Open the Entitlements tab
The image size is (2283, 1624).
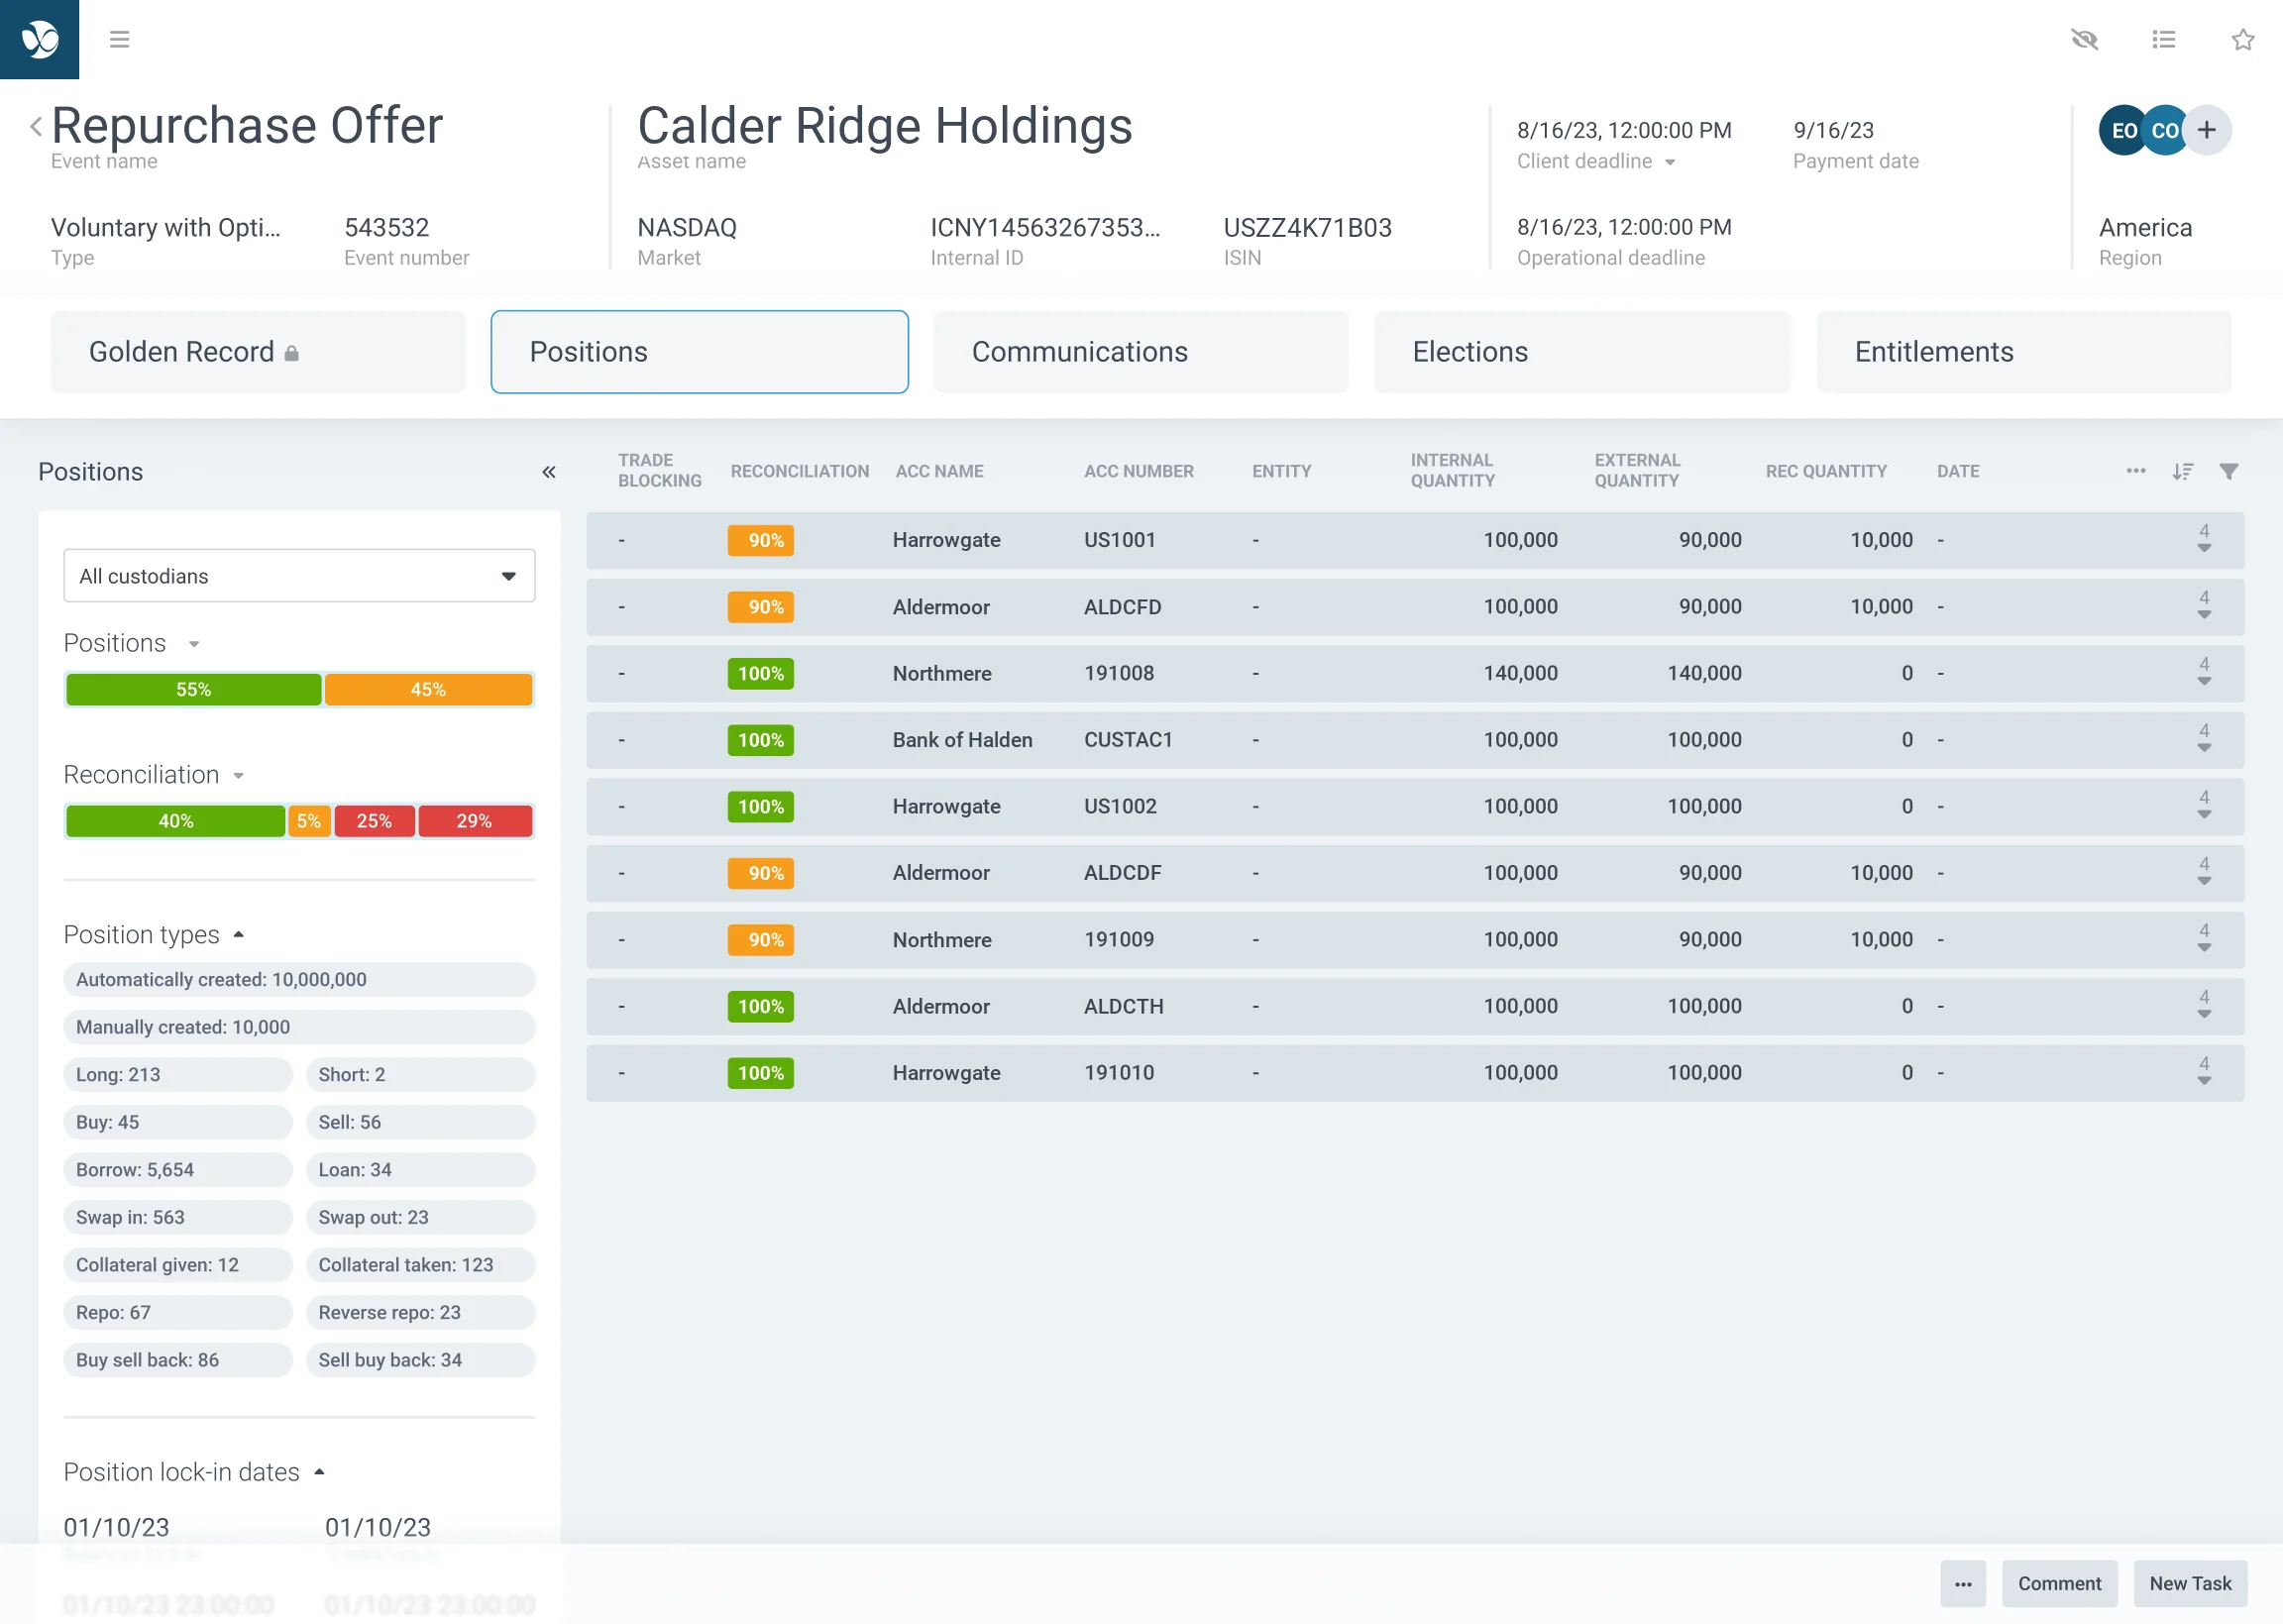tap(2023, 352)
